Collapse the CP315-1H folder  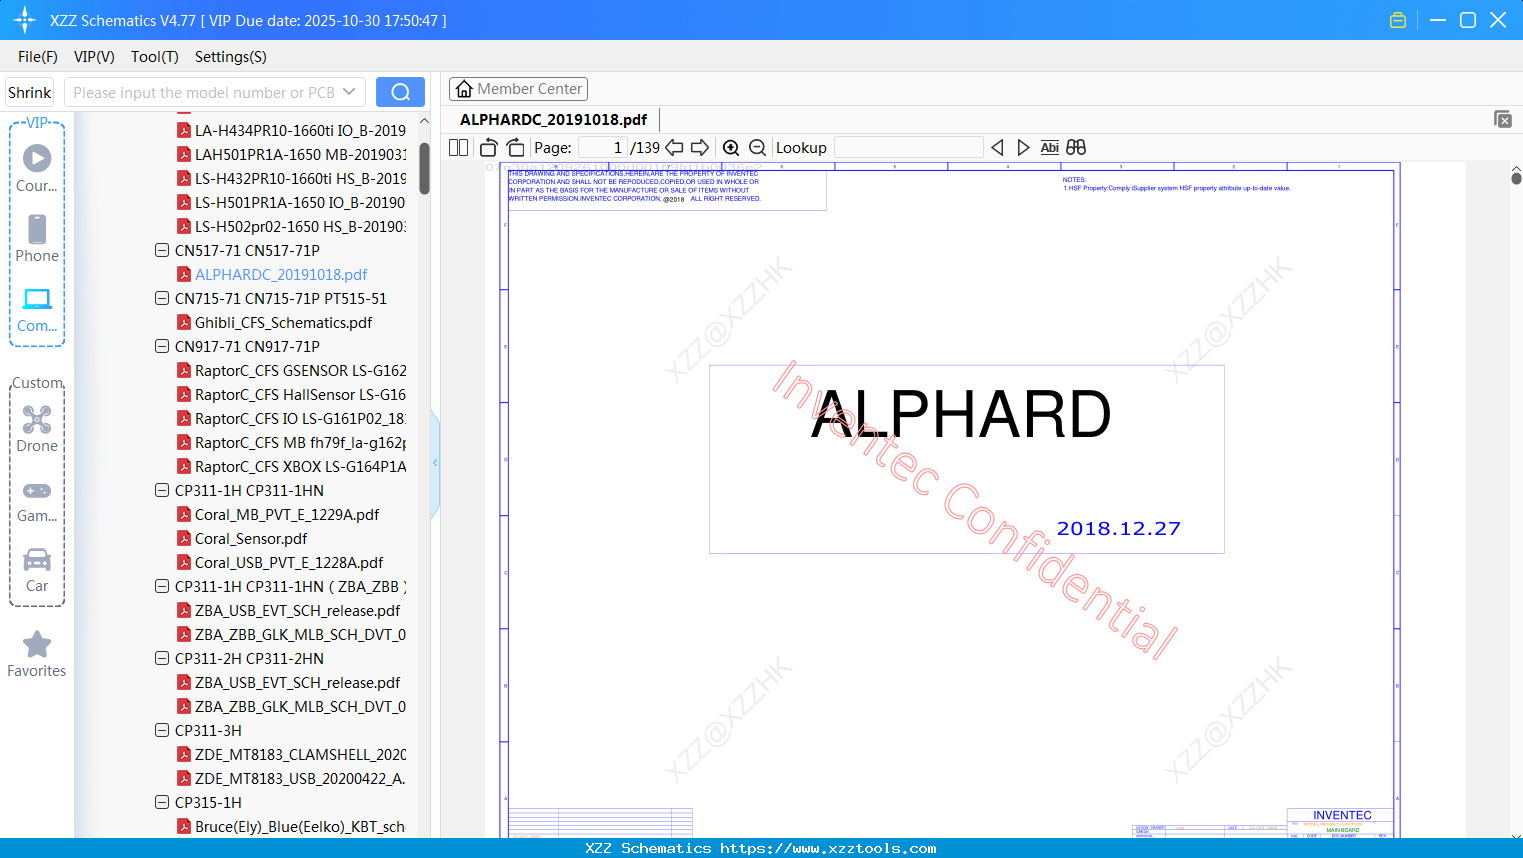point(162,802)
